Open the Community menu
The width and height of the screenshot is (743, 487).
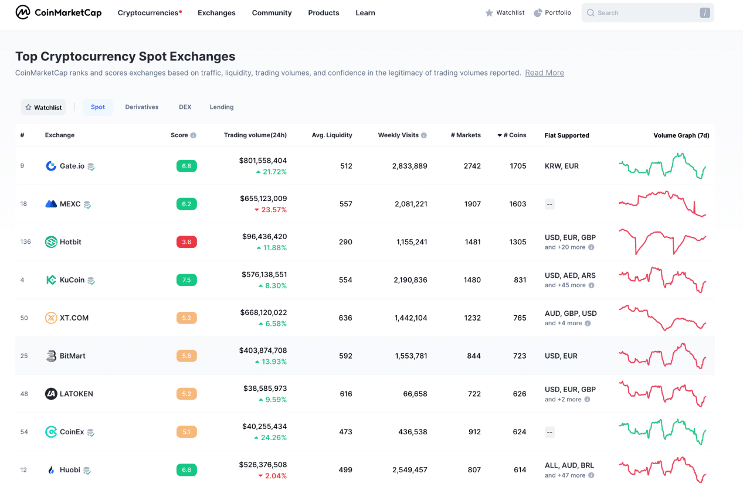click(x=272, y=13)
